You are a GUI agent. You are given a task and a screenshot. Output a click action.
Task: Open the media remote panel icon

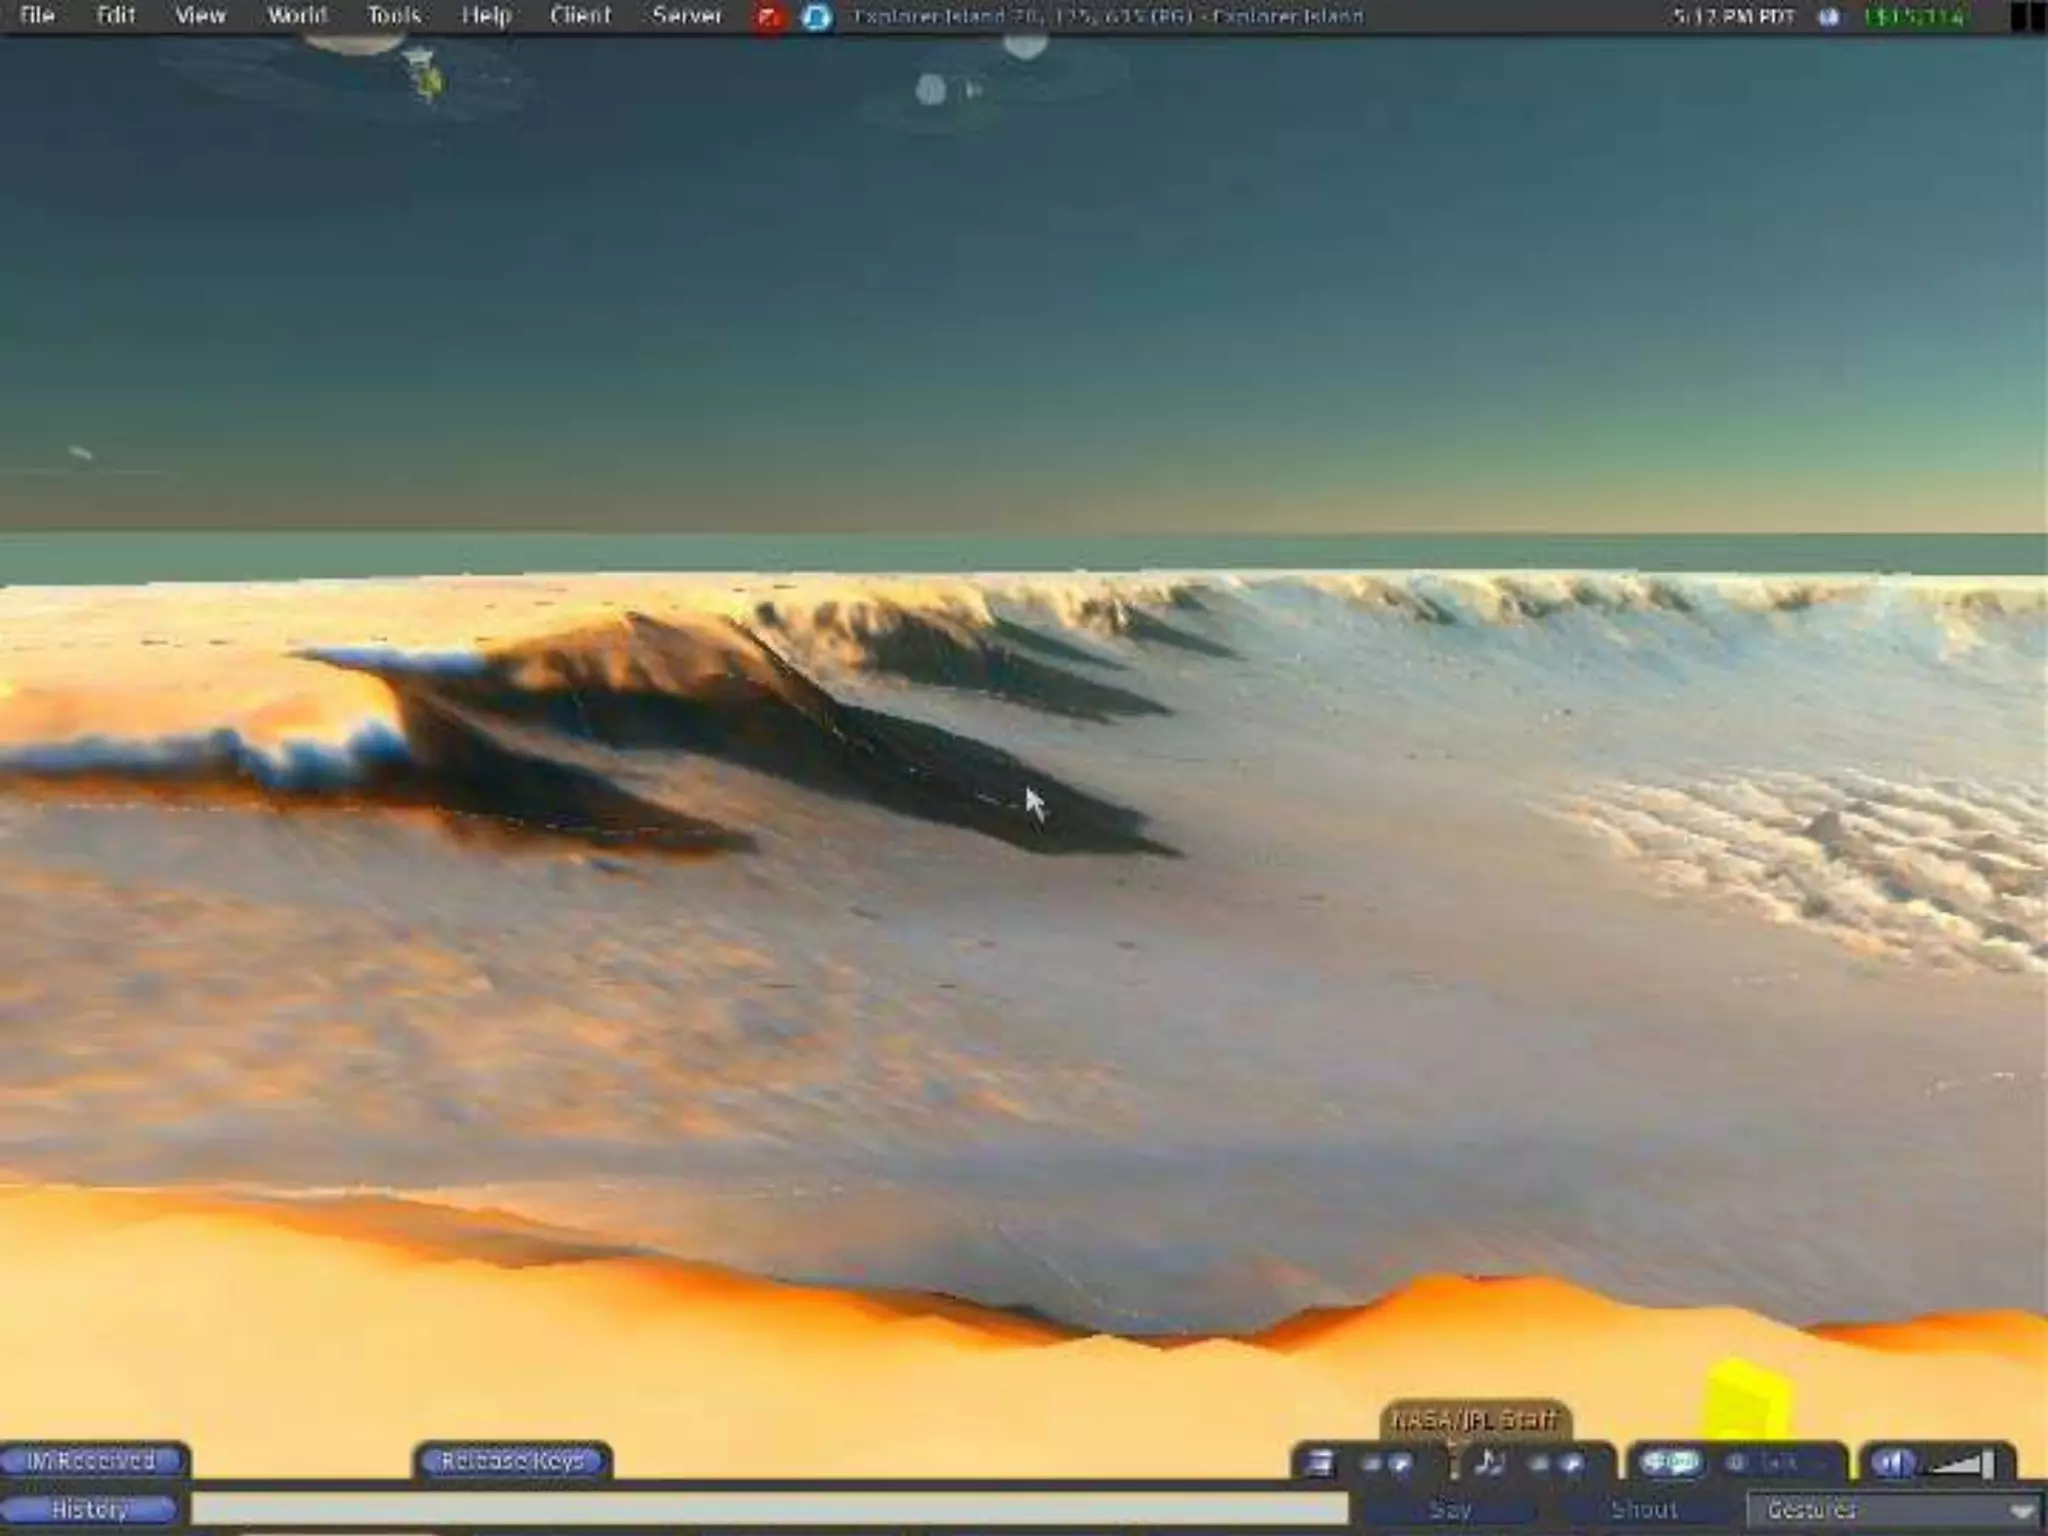(x=1320, y=1463)
